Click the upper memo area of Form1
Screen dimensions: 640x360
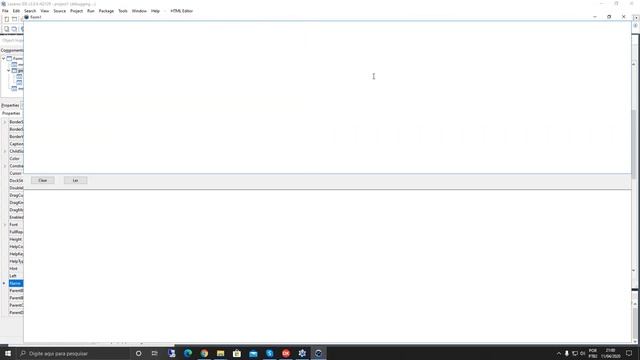(327, 97)
